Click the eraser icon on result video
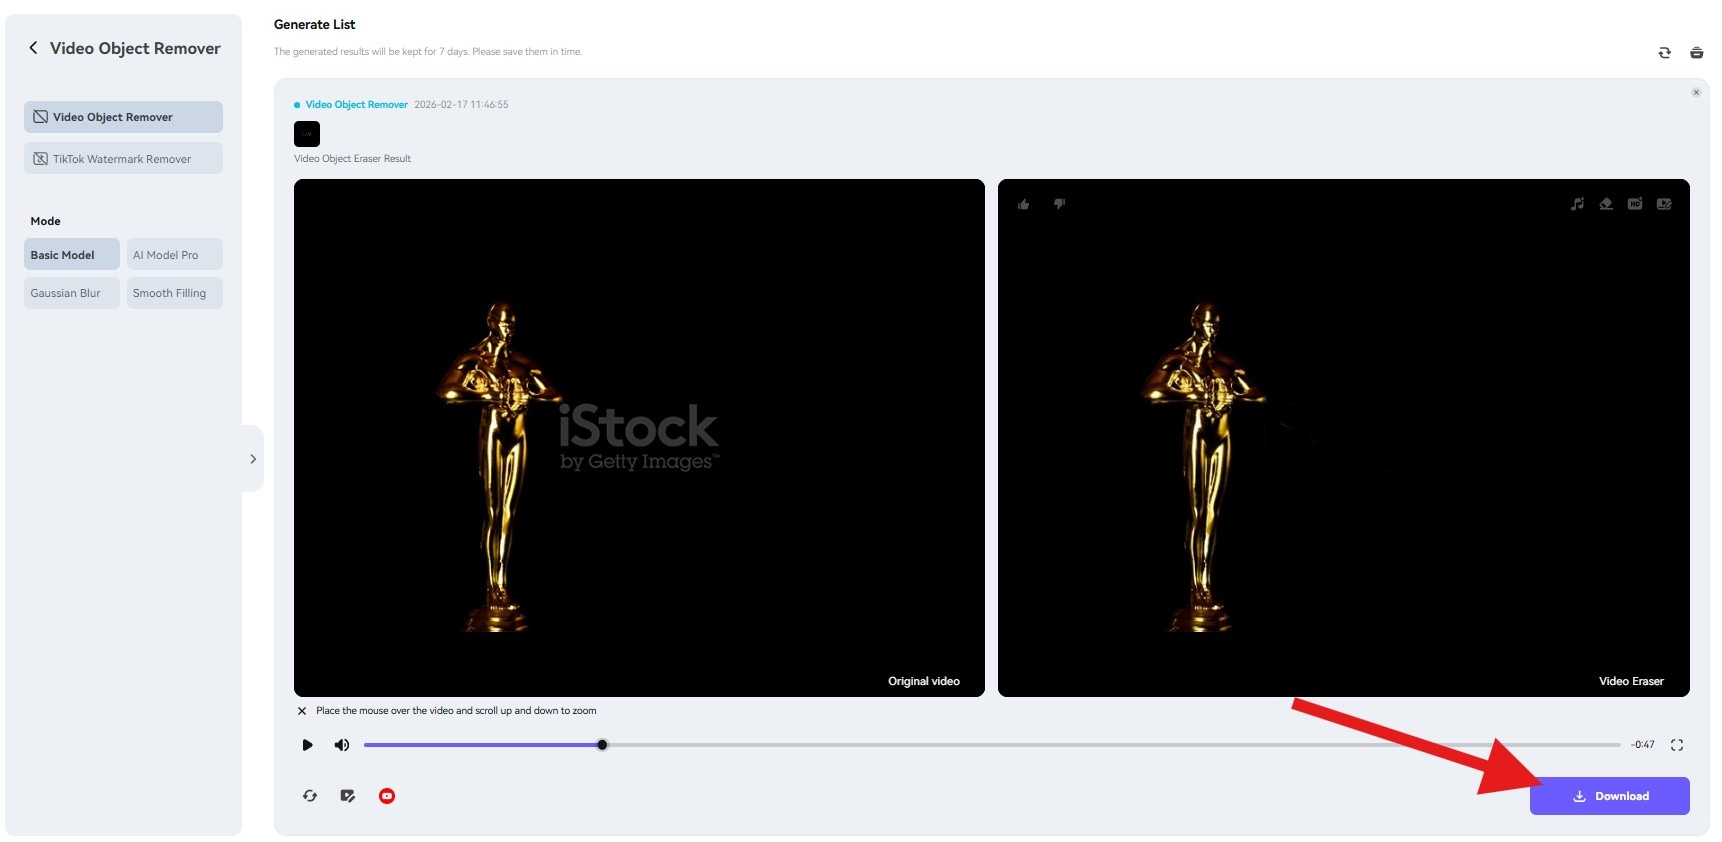 pyautogui.click(x=1606, y=204)
